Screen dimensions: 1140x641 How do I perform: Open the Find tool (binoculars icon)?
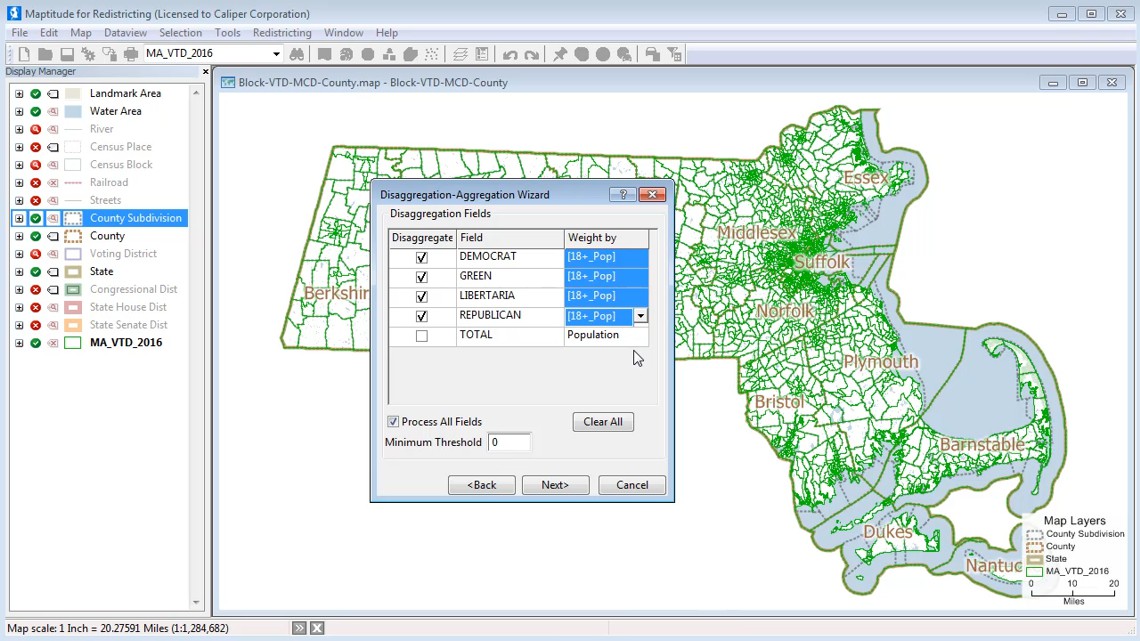click(x=296, y=53)
